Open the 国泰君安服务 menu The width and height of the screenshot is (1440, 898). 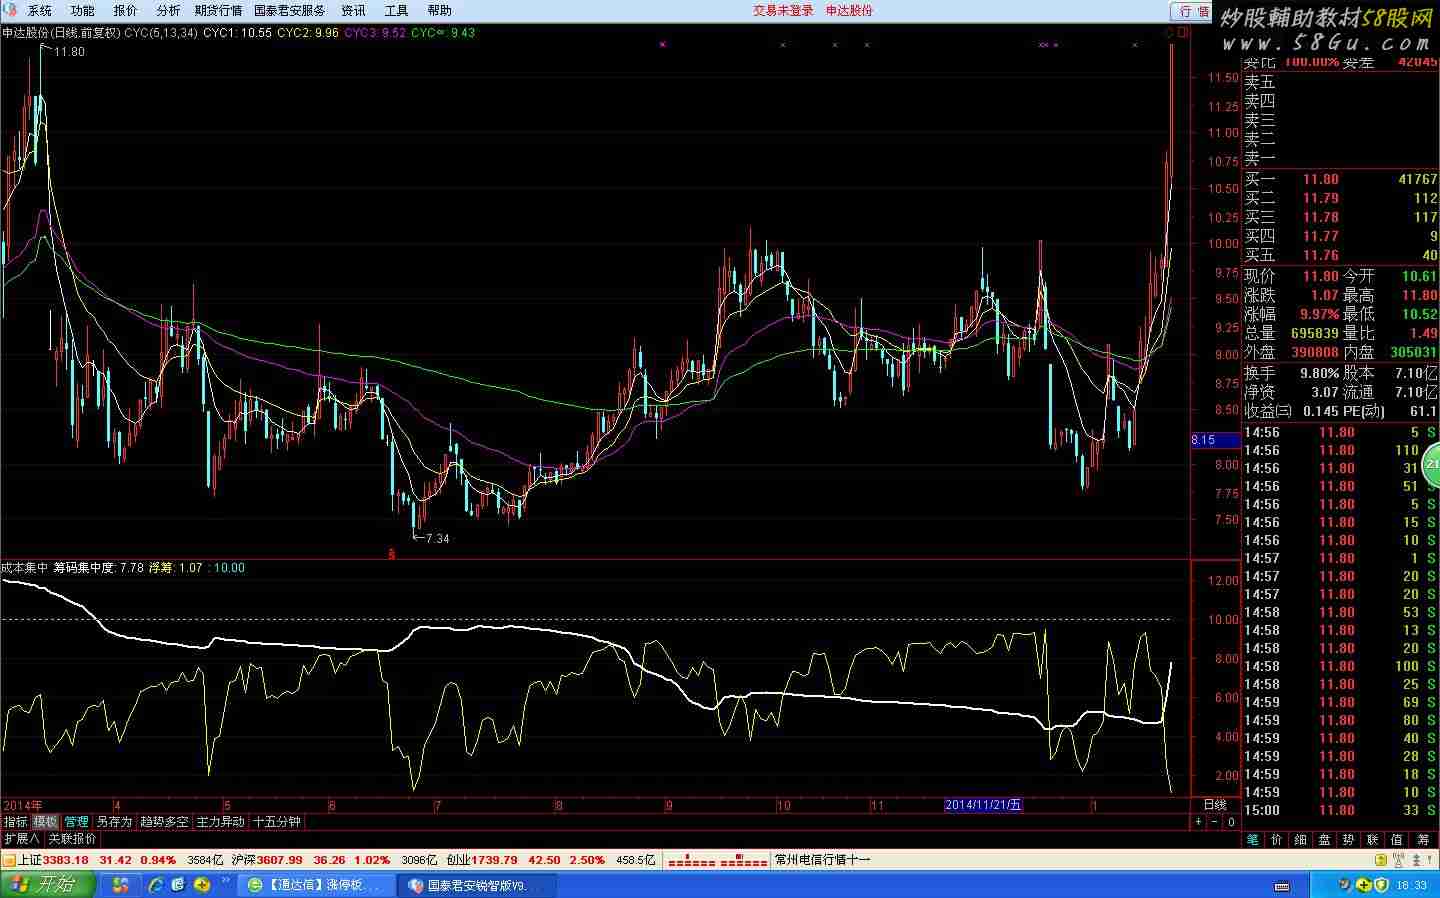tap(289, 10)
